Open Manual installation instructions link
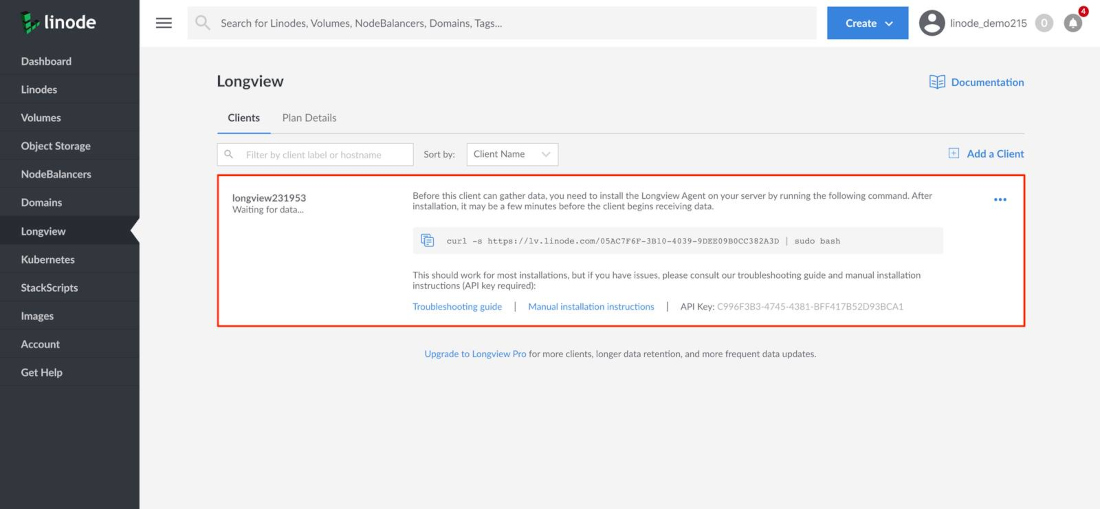The image size is (1100, 509). coord(591,306)
